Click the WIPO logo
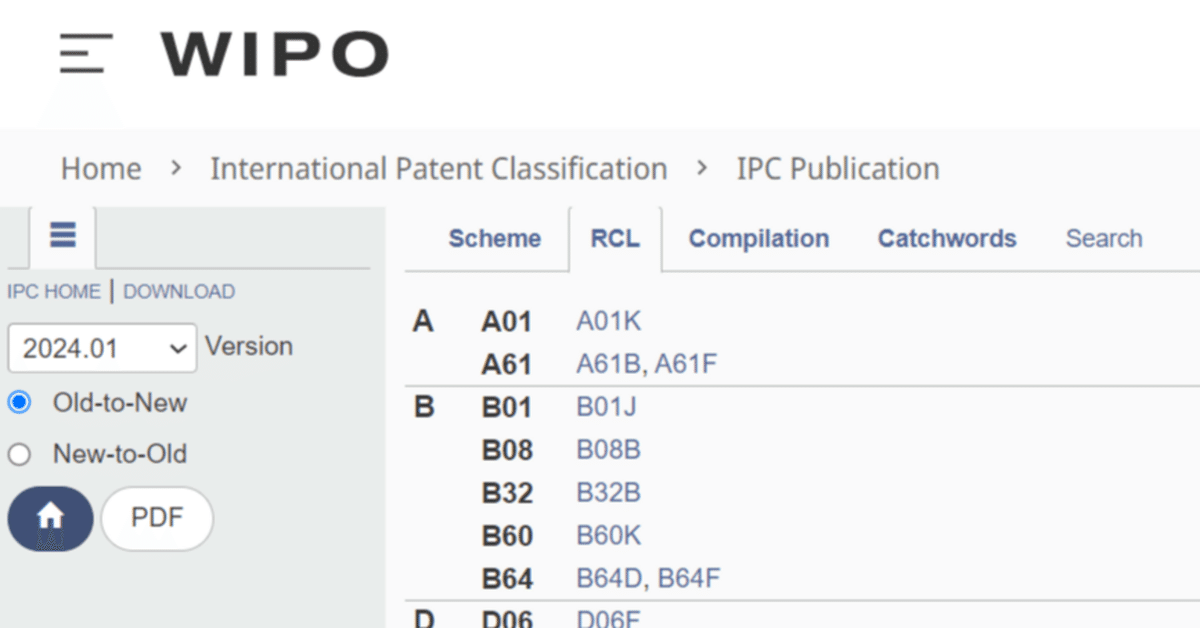The width and height of the screenshot is (1200, 628). pos(274,54)
